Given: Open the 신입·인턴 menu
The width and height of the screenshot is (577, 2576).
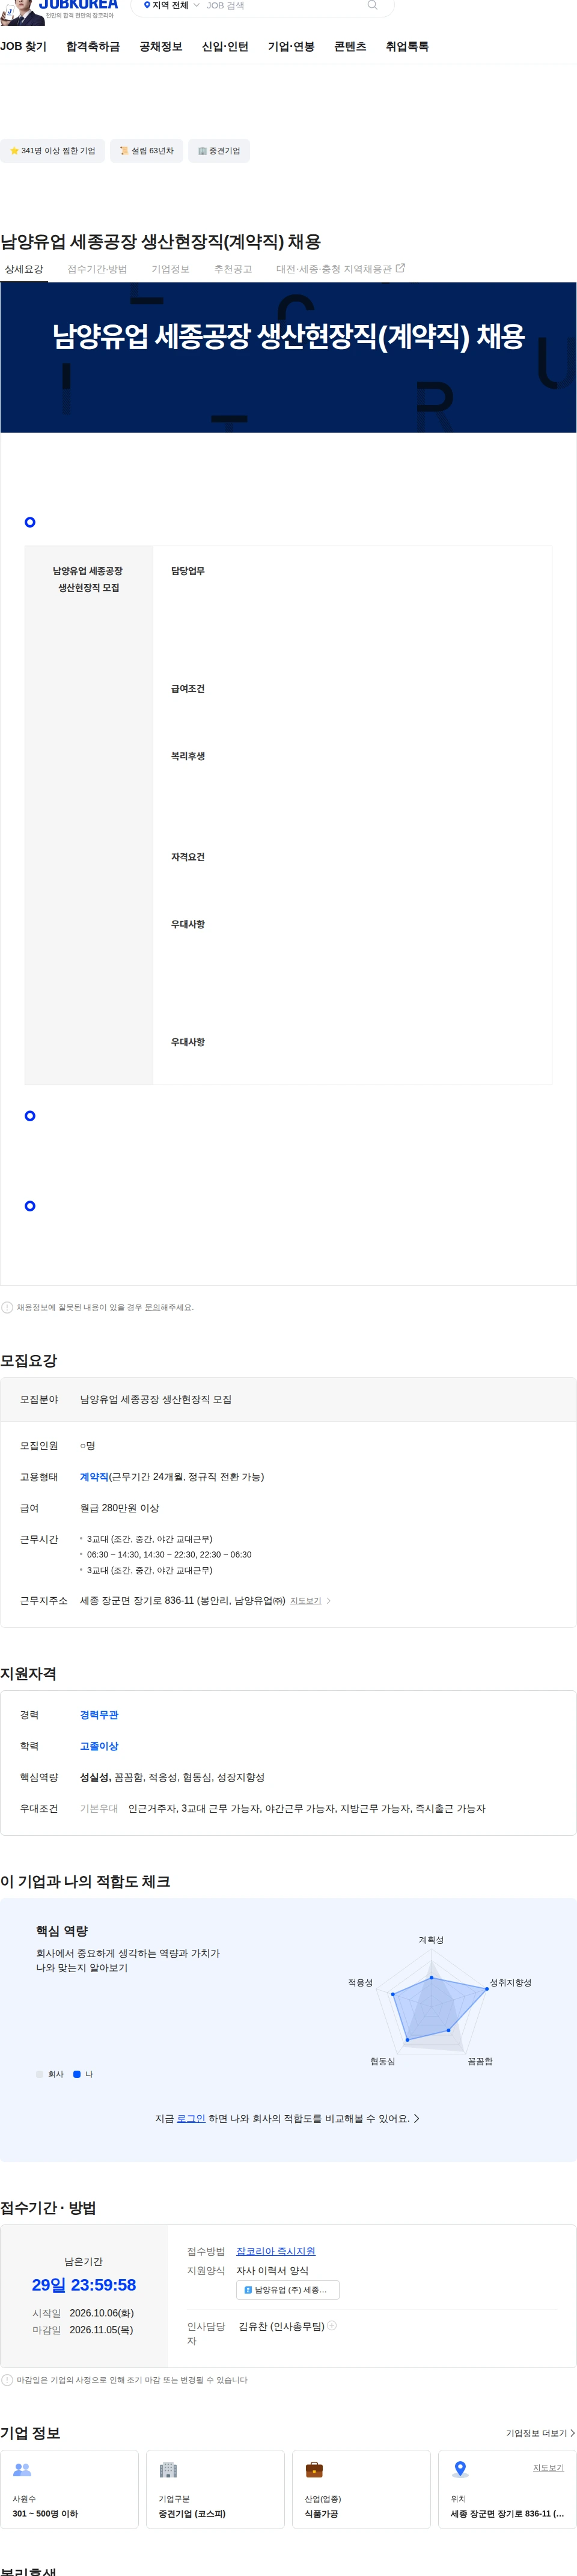Looking at the screenshot, I should click(225, 47).
